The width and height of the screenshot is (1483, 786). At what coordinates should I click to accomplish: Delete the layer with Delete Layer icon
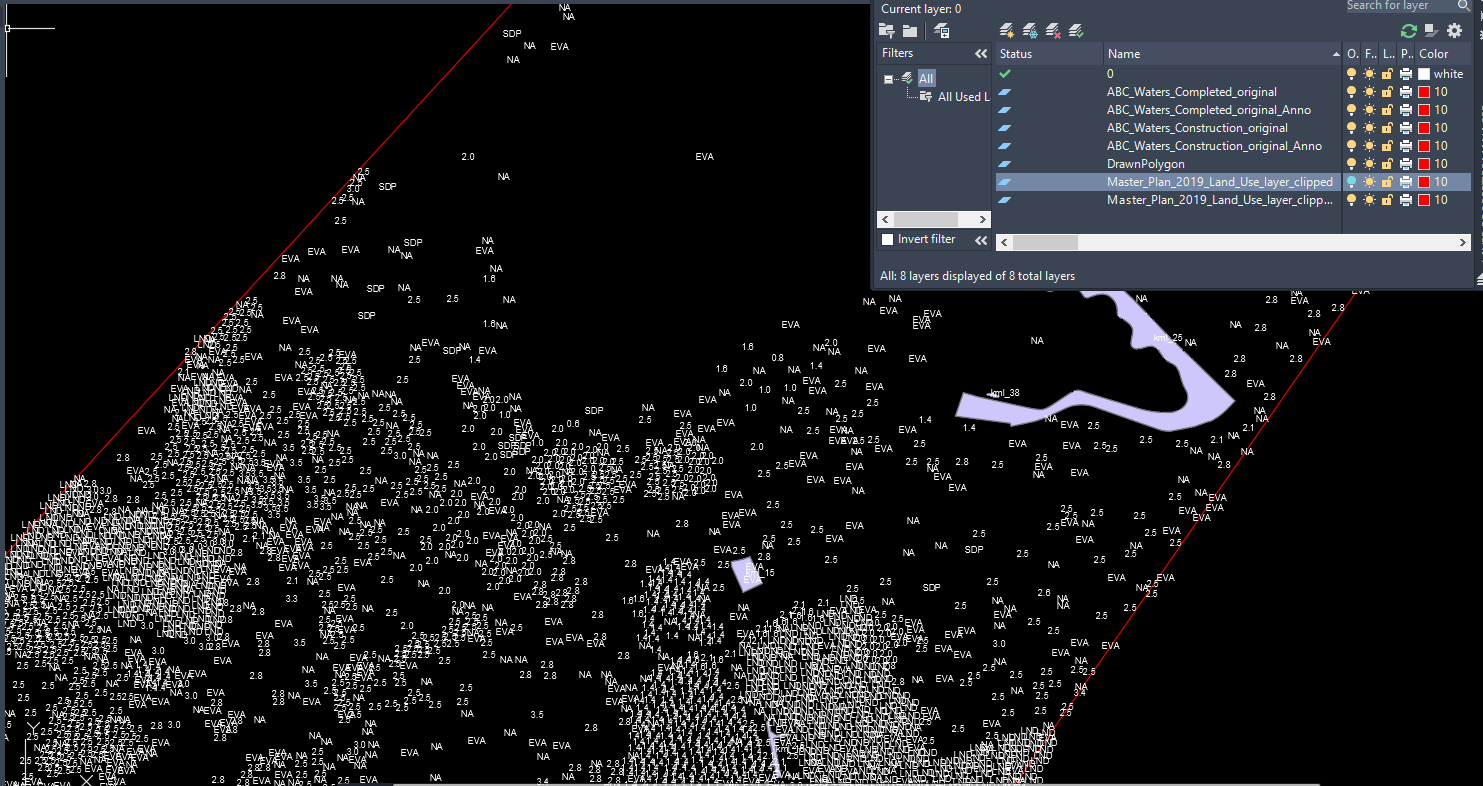point(1053,31)
